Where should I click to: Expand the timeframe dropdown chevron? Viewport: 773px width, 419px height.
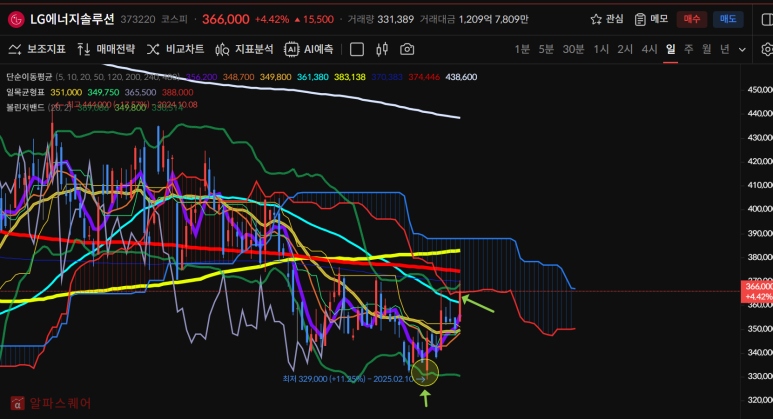[x=742, y=50]
